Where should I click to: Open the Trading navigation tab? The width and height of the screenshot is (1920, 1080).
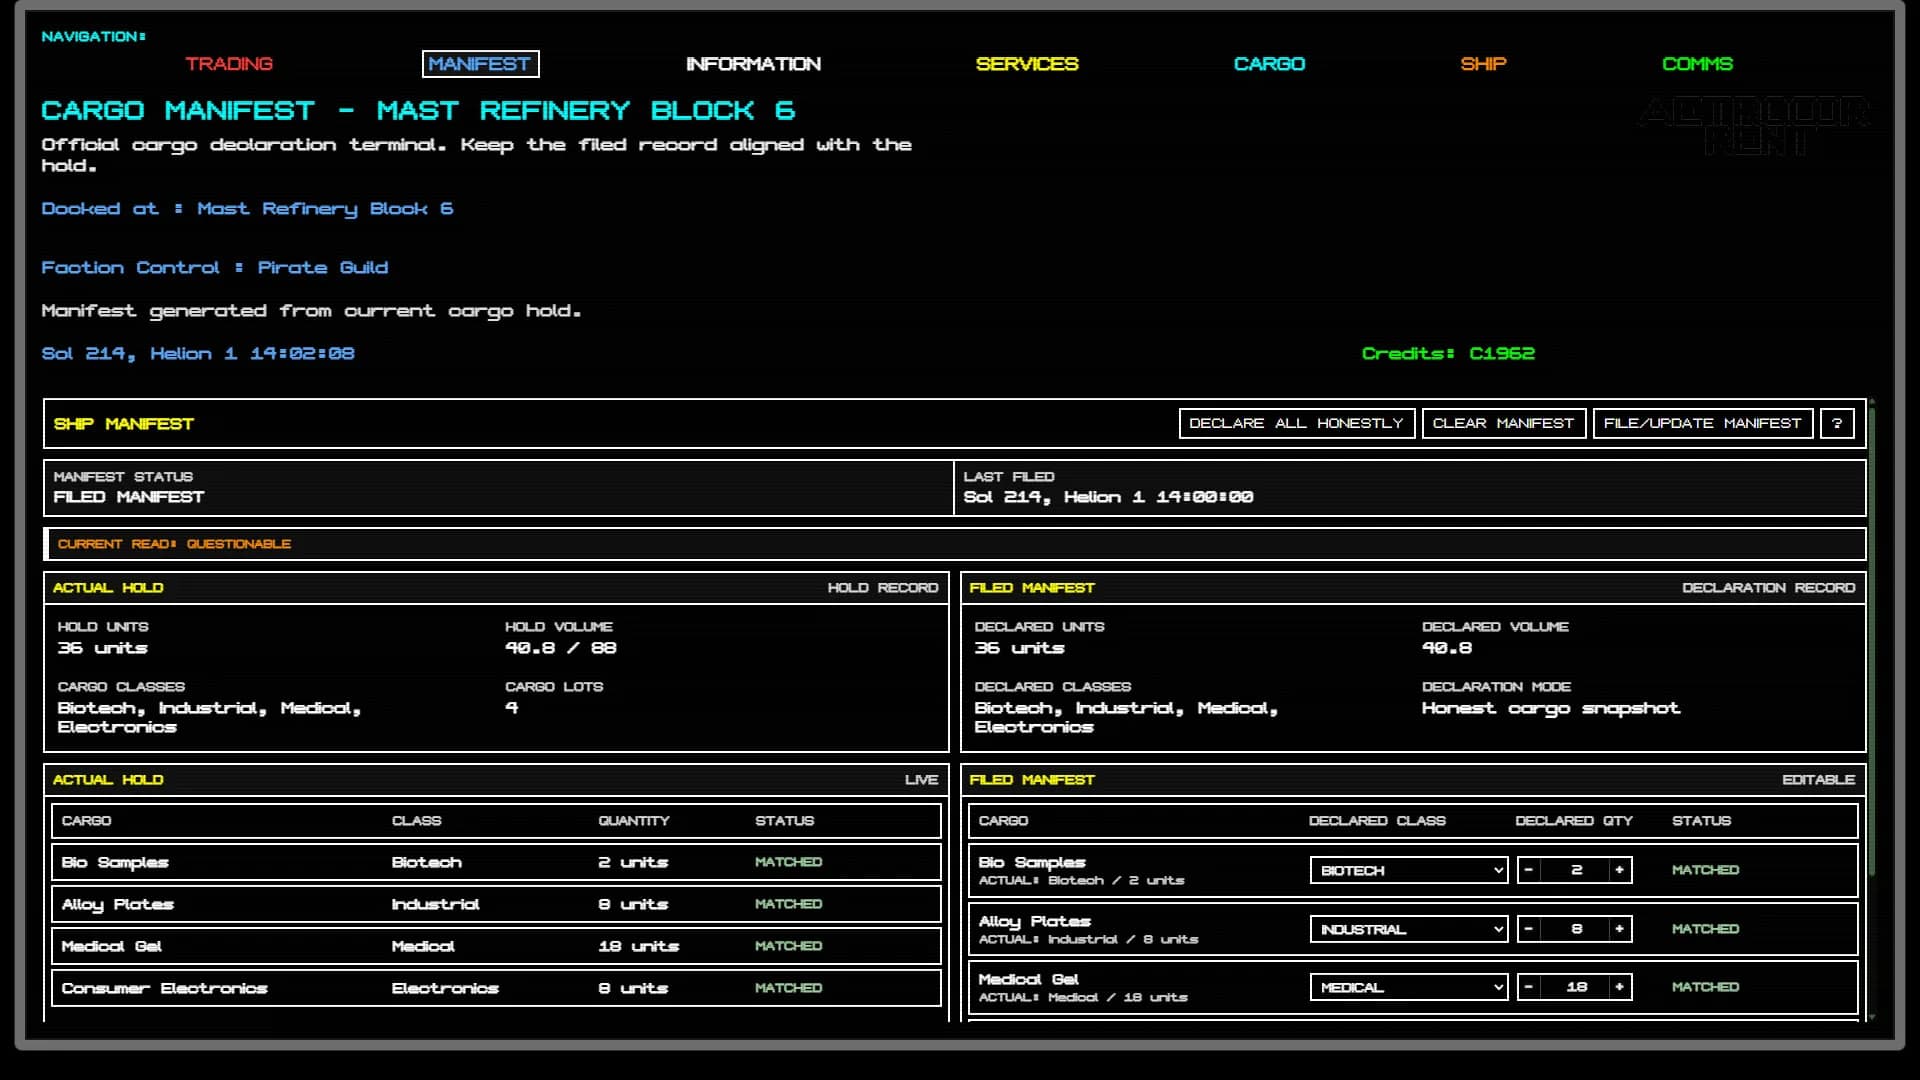pos(228,64)
